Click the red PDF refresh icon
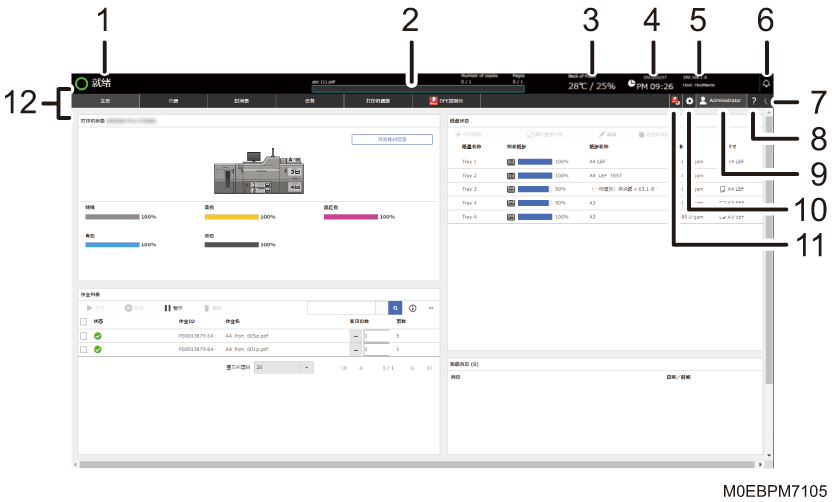Image resolution: width=832 pixels, height=502 pixels. 675,101
